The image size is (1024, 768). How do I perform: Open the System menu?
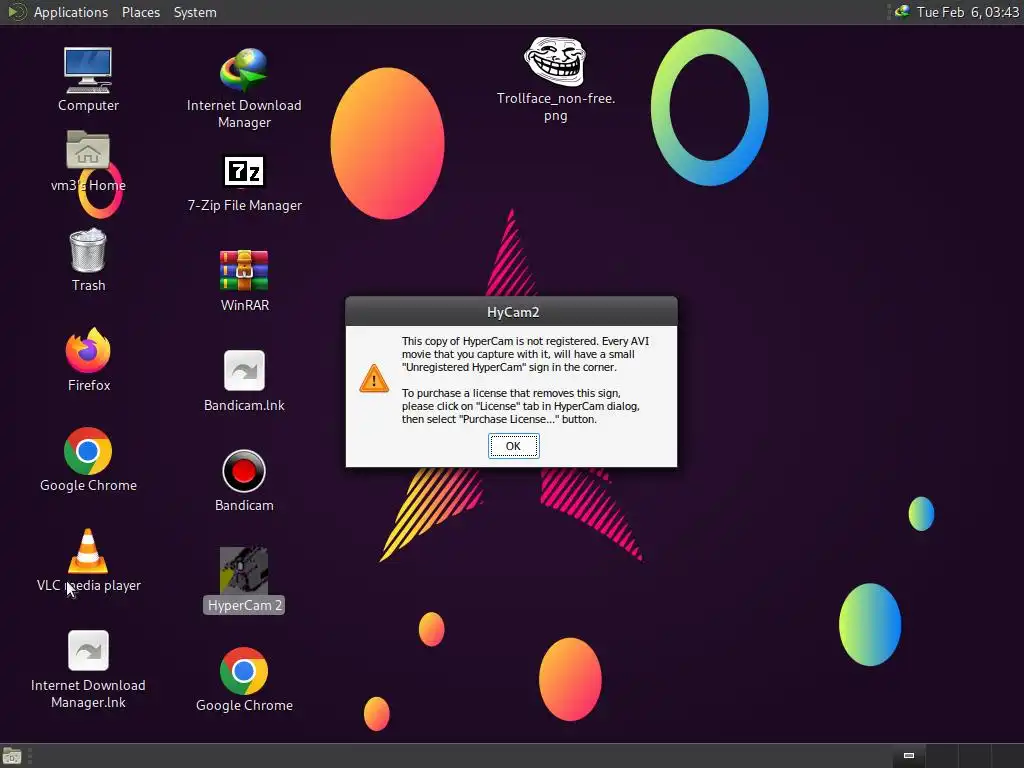point(195,12)
